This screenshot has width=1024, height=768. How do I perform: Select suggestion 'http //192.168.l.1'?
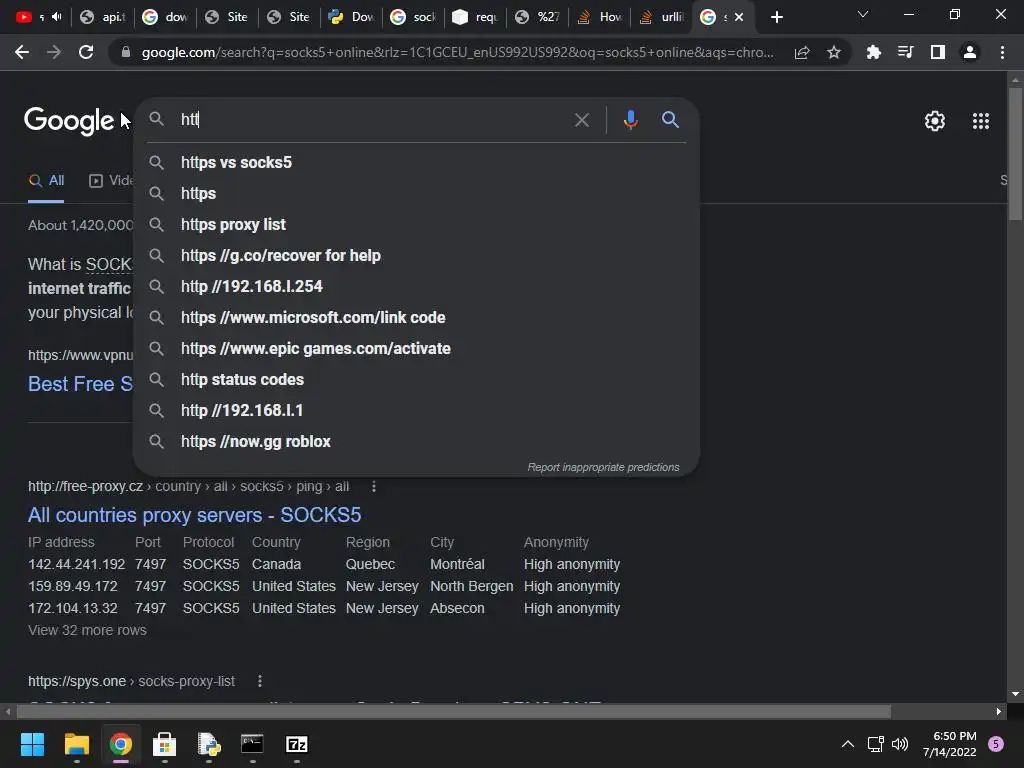pos(417,411)
